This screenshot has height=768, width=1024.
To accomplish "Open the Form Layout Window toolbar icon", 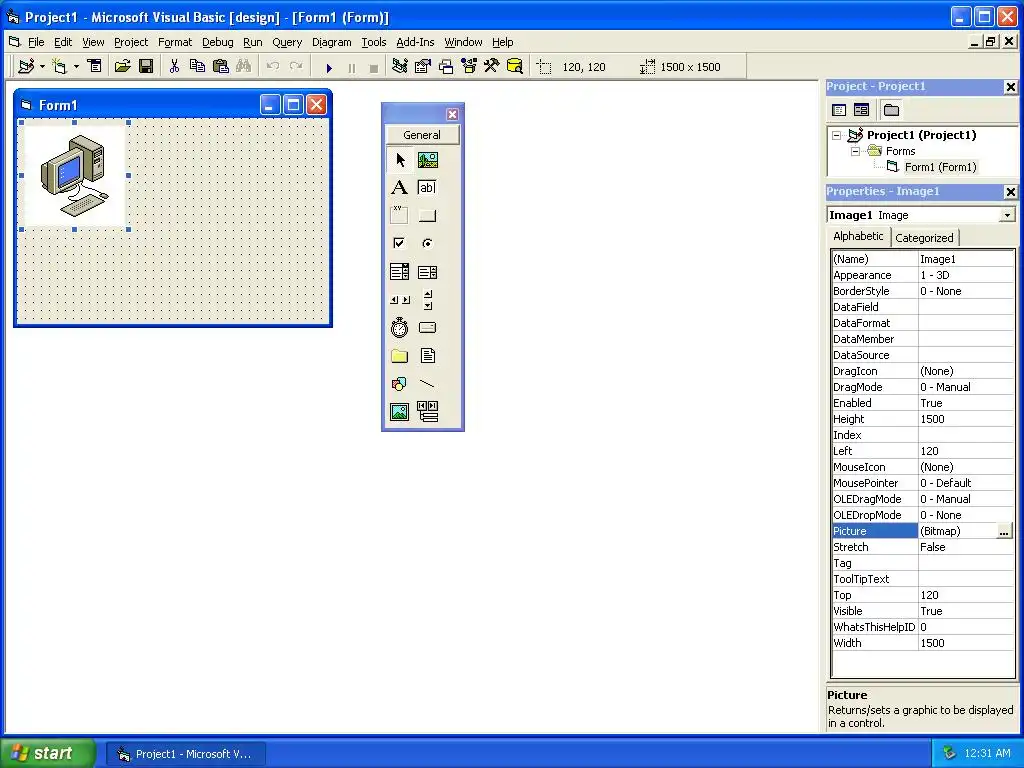I will 446,66.
